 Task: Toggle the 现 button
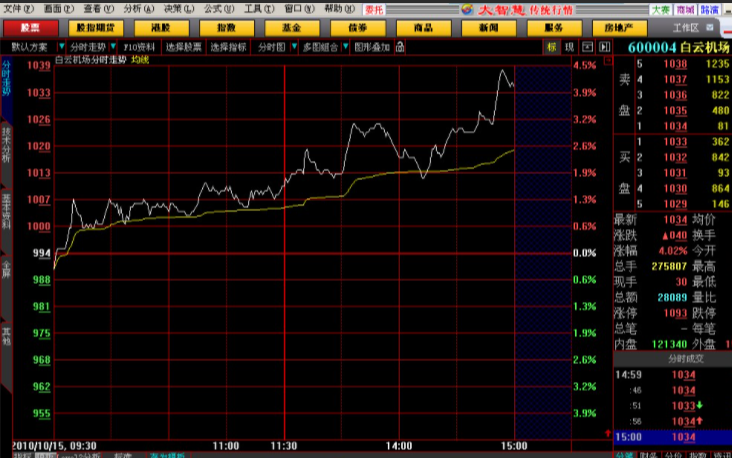tap(569, 47)
